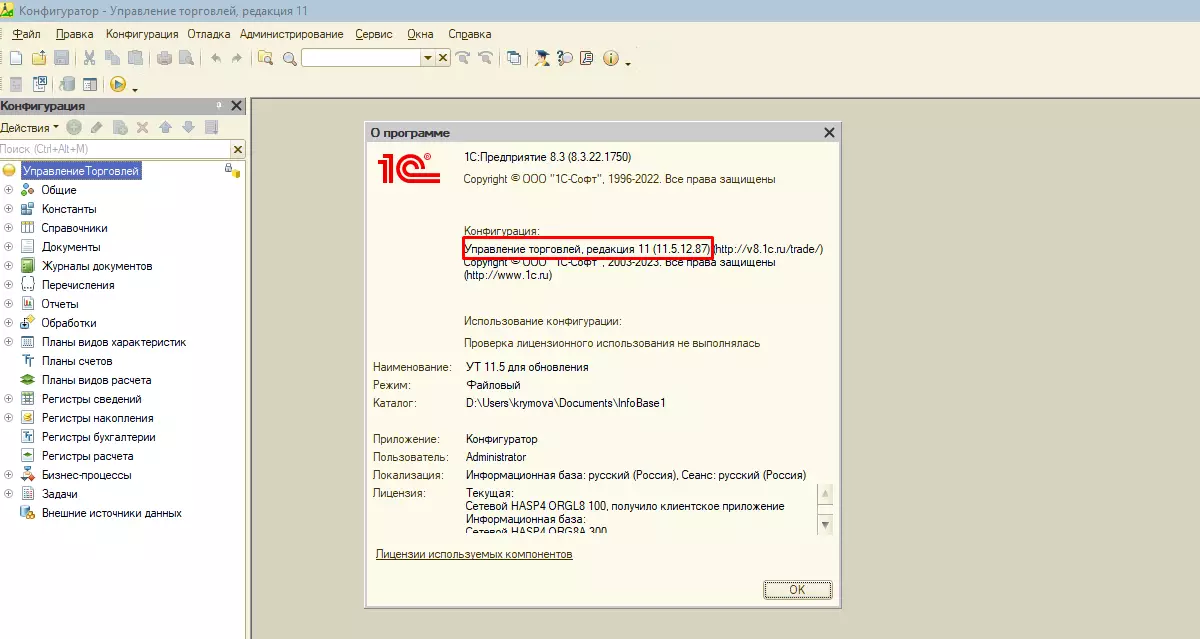Select Планы счетов in the tree
1200x639 pixels.
(x=77, y=361)
